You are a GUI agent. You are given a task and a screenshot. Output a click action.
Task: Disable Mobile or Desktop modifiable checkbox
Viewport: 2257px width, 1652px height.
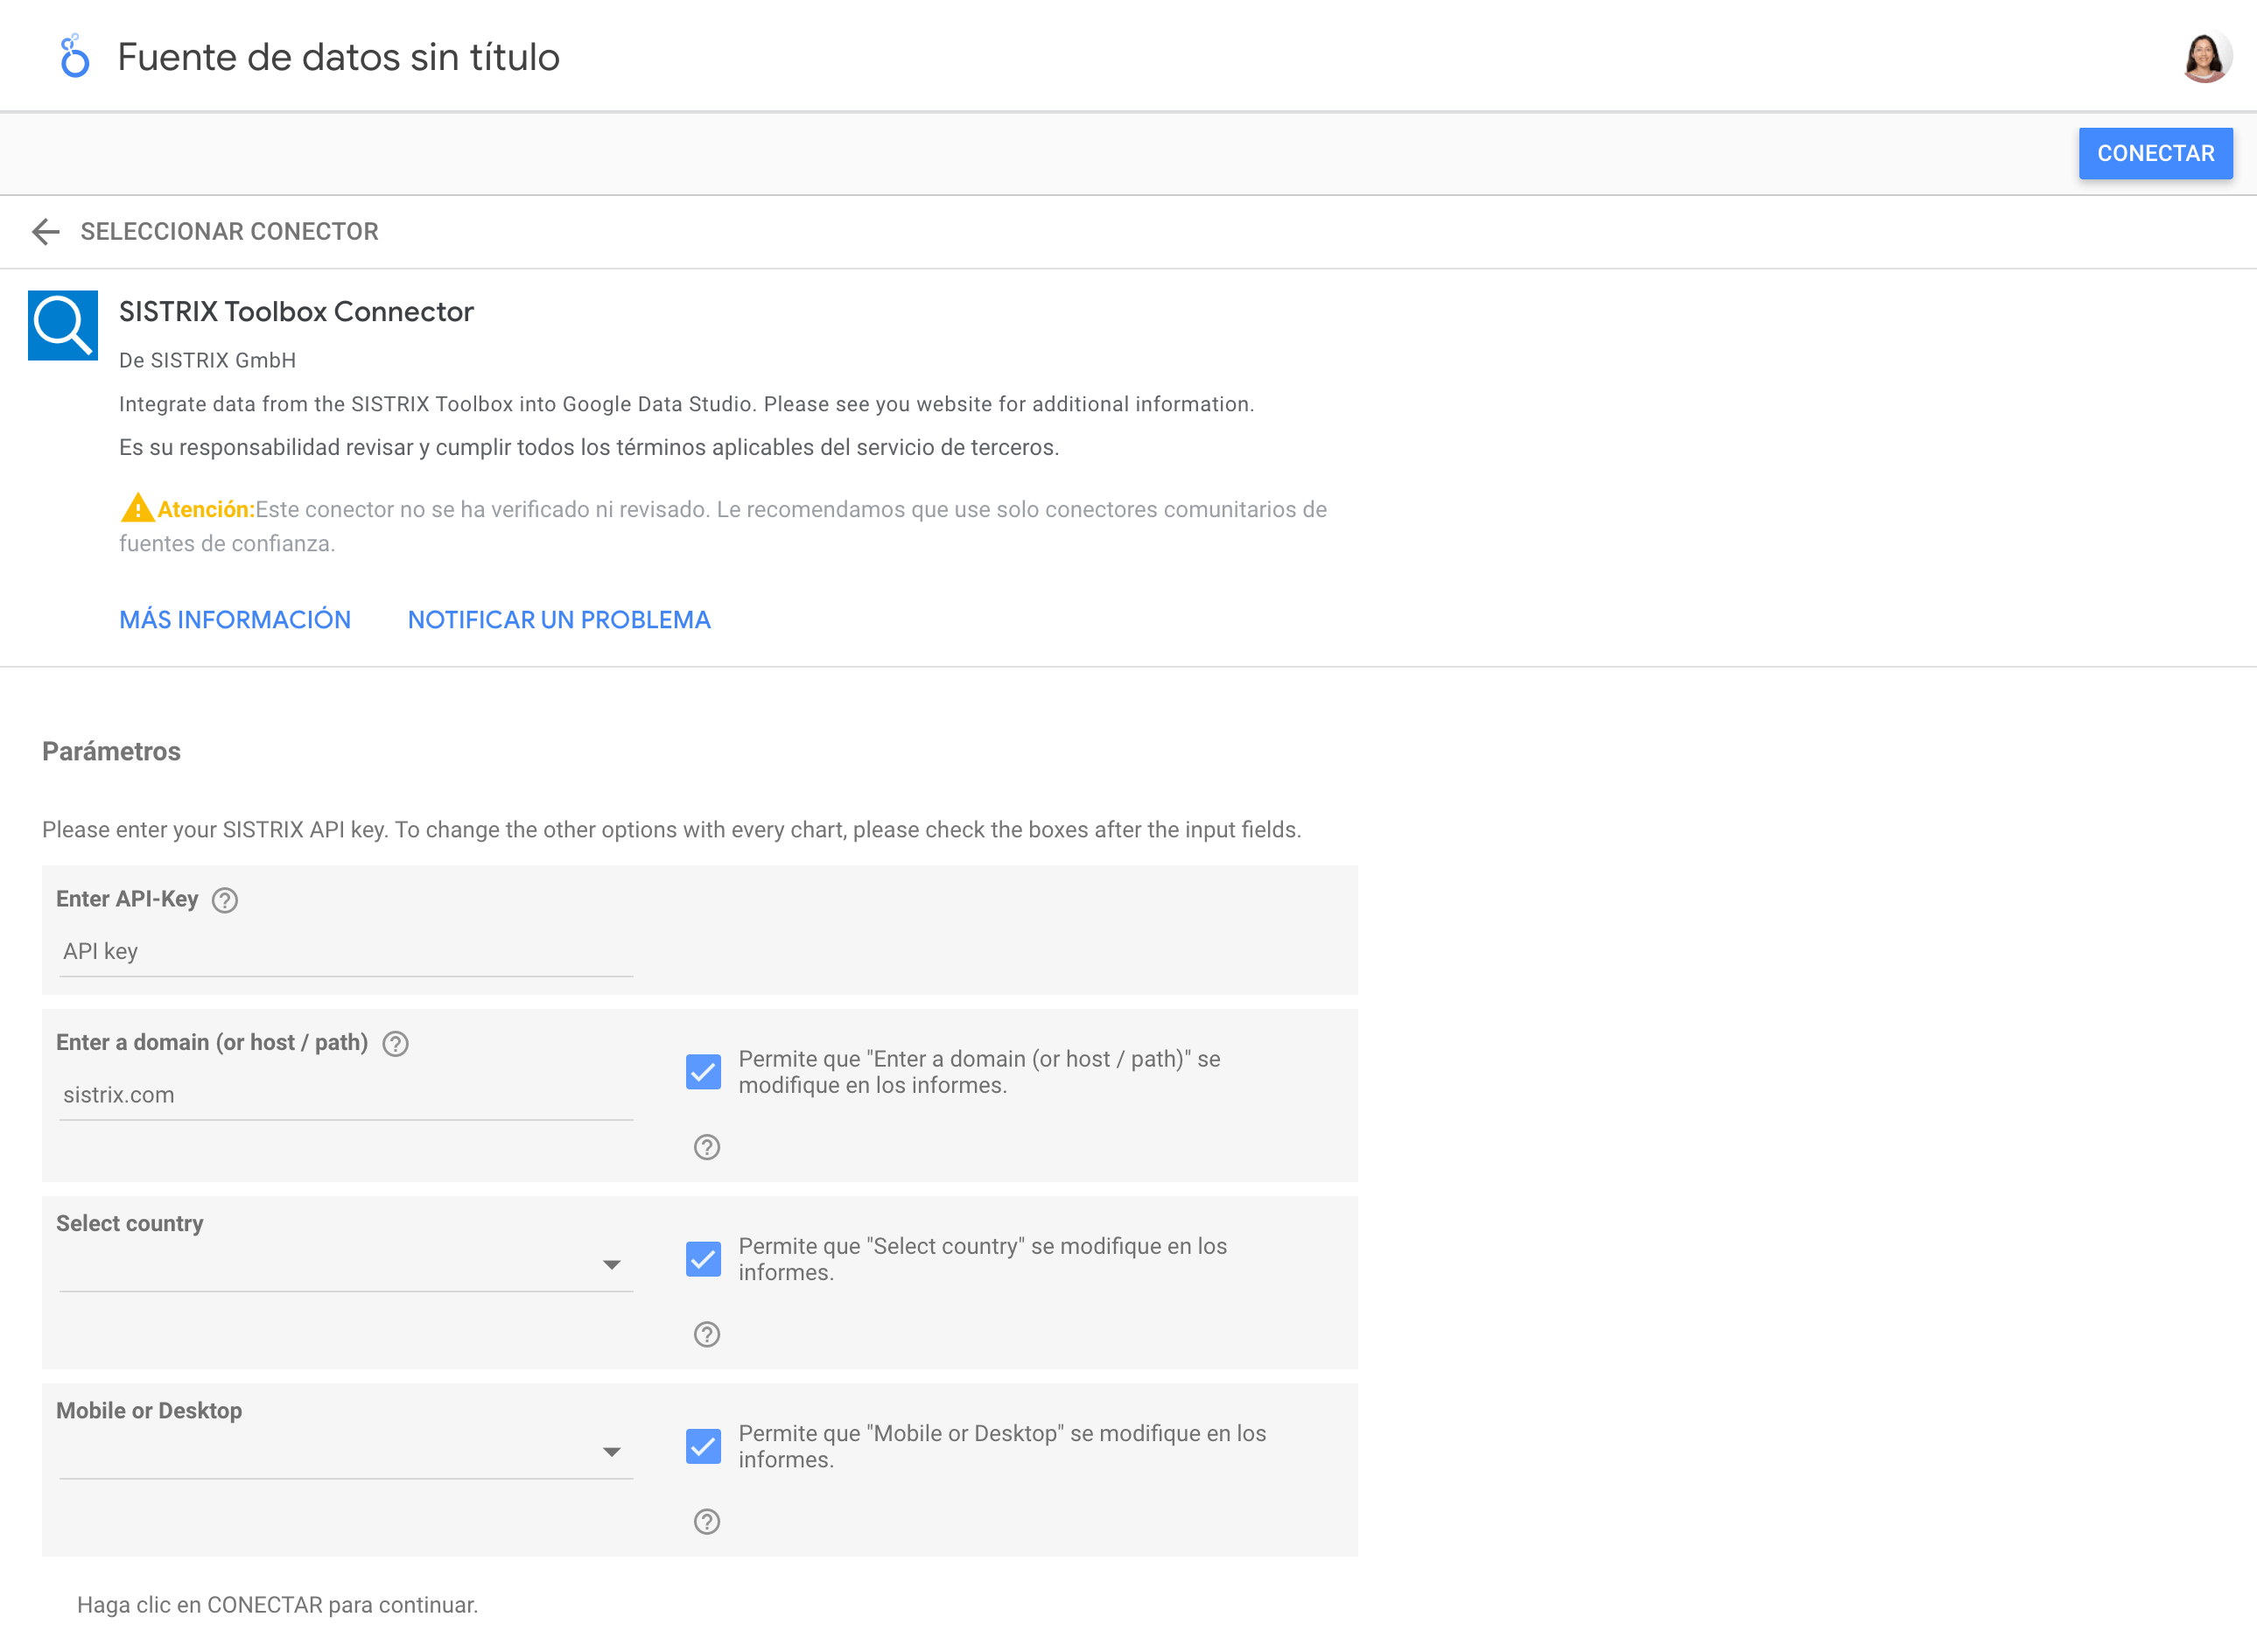point(704,1446)
